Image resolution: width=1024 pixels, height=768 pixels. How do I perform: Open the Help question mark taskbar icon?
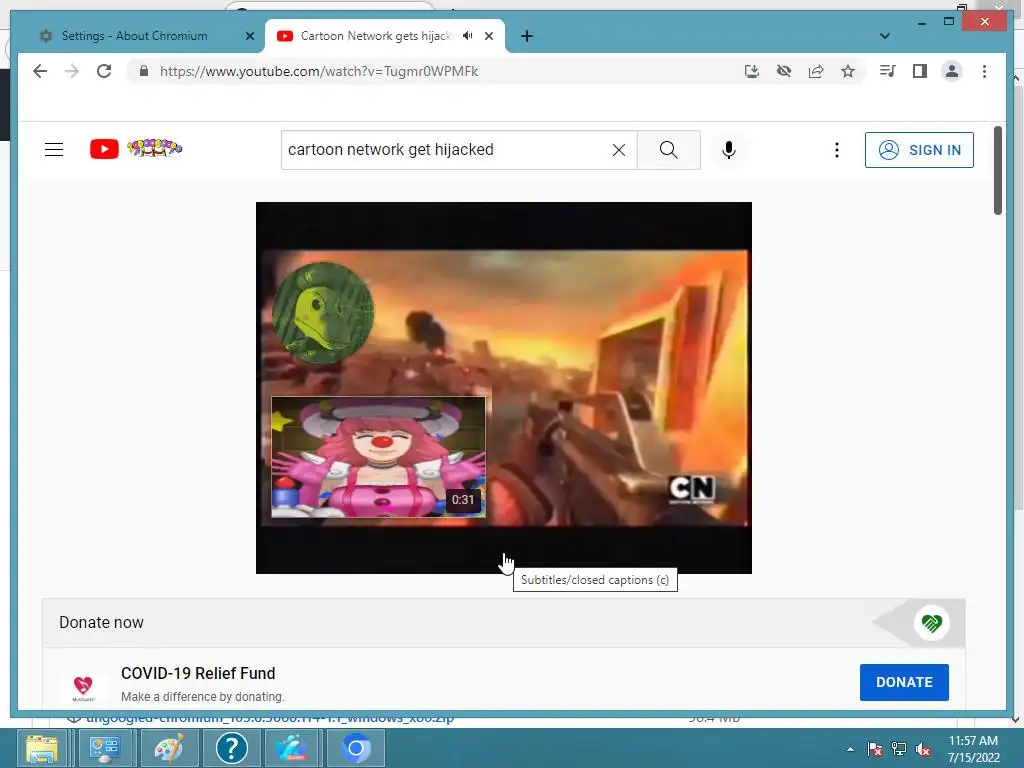tap(231, 748)
